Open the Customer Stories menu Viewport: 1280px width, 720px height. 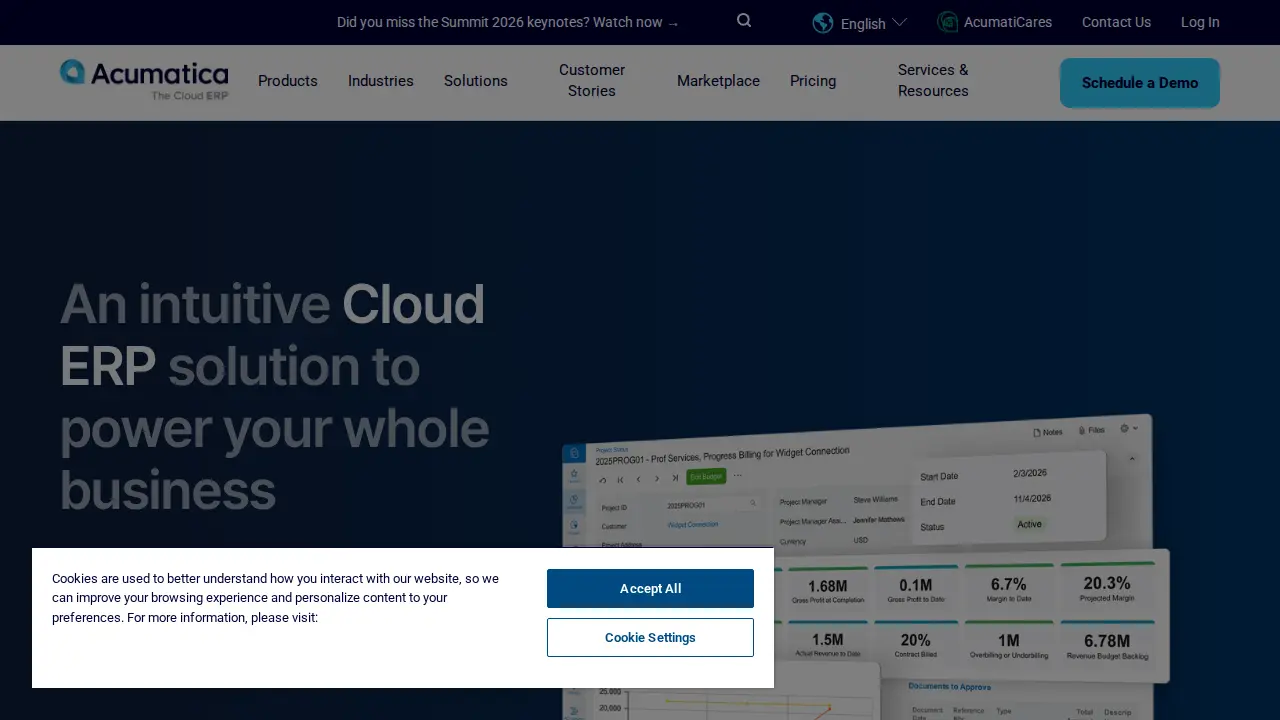pos(592,80)
